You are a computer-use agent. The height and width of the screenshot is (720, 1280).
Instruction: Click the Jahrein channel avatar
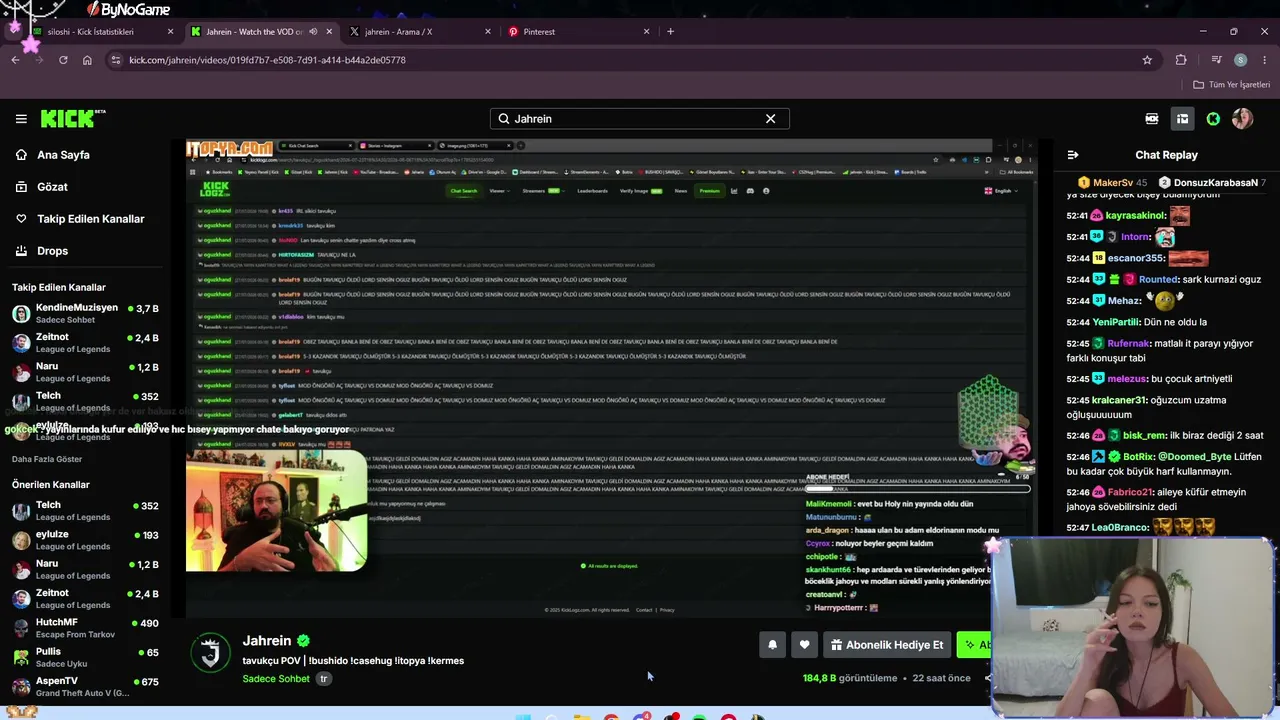[210, 653]
